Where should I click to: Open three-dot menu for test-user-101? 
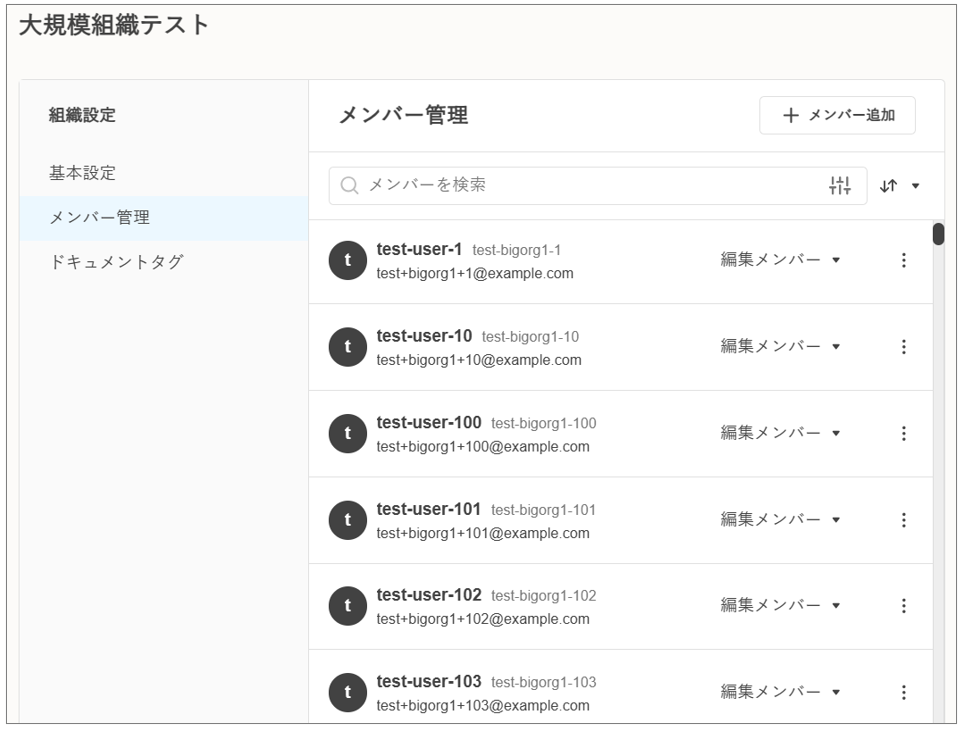coord(903,520)
